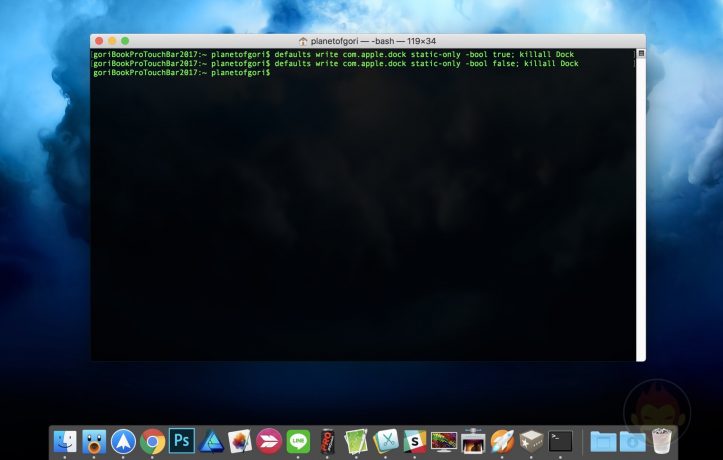Open Slack from the Dock

pos(415,441)
